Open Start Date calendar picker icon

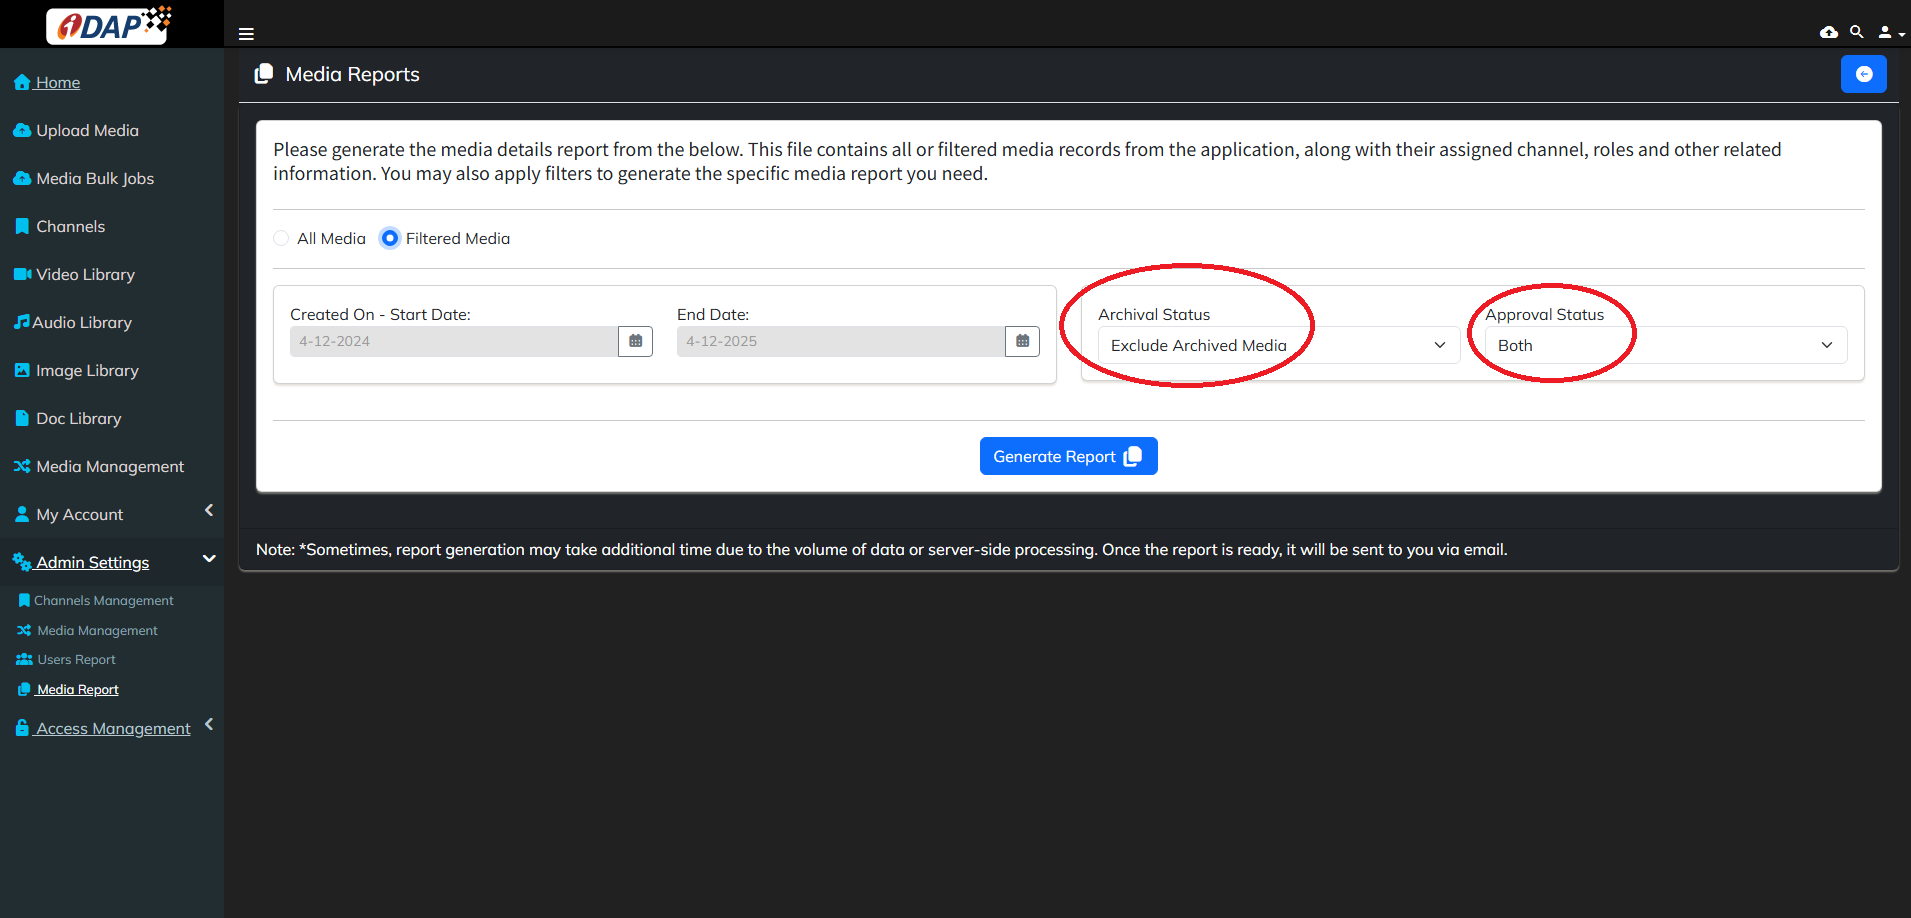pyautogui.click(x=635, y=341)
